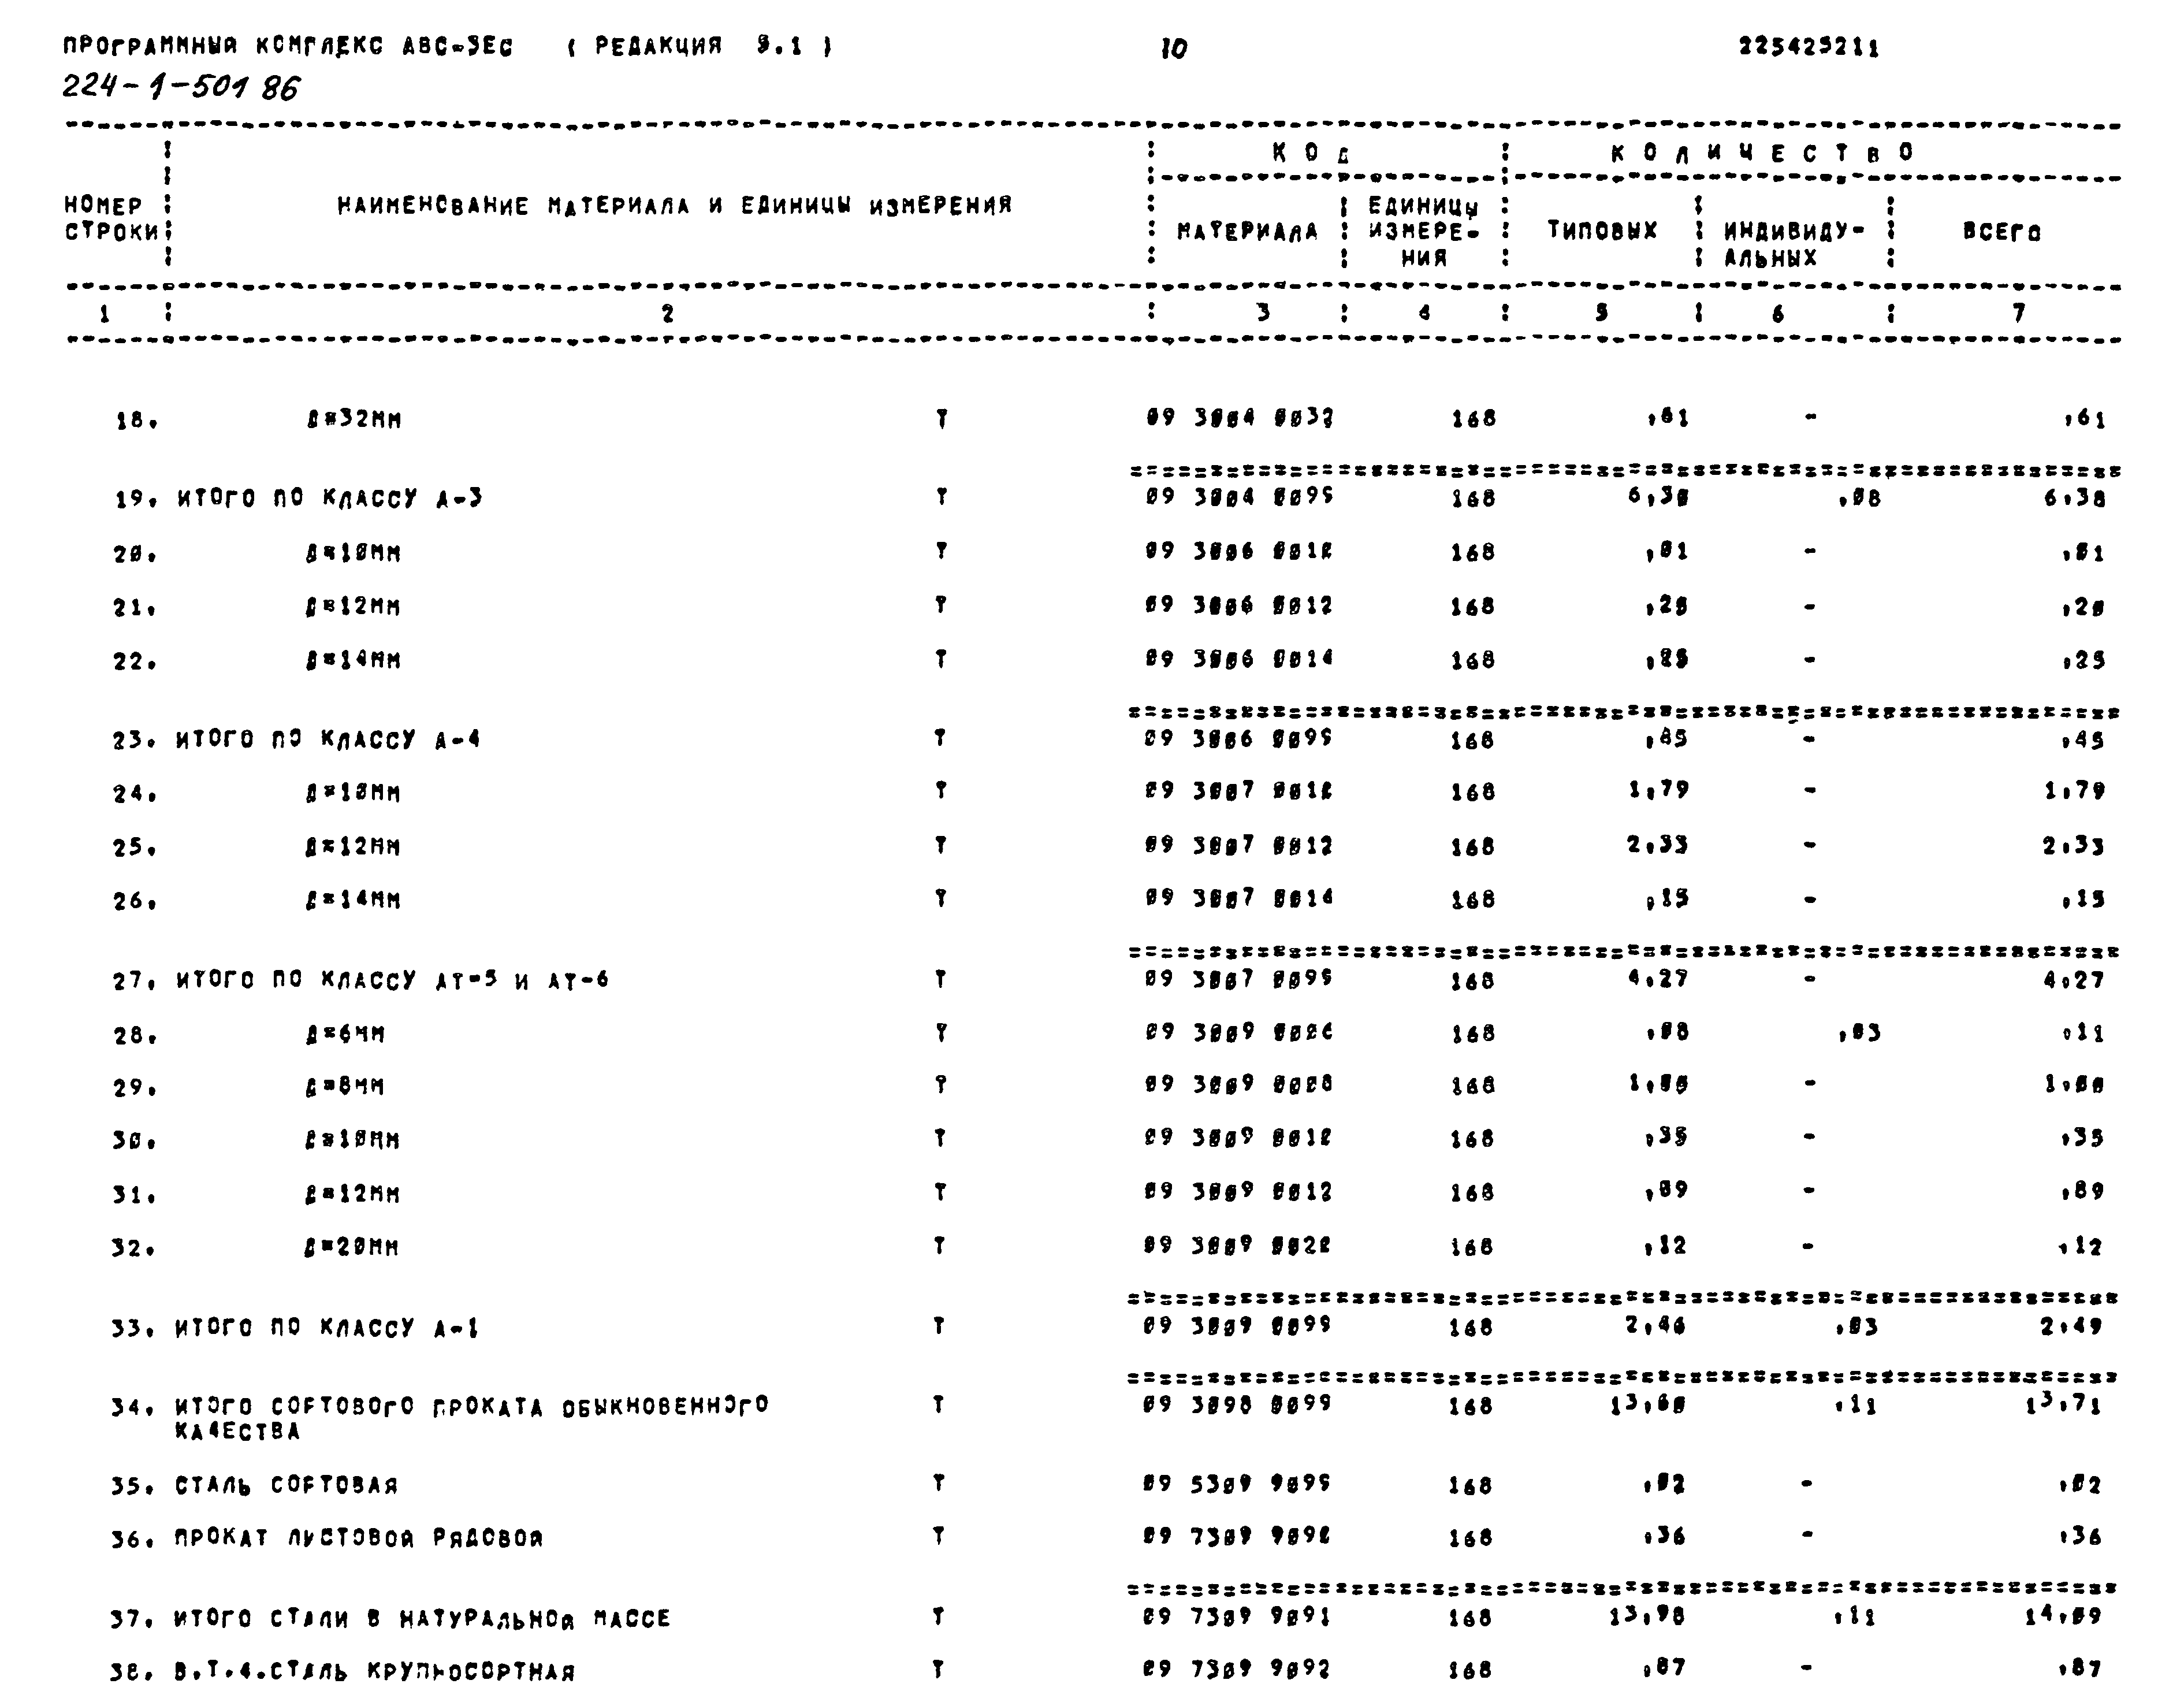Click row 28 label 'Ø=6ММ'
The image size is (2184, 1706).
pos(345,1034)
